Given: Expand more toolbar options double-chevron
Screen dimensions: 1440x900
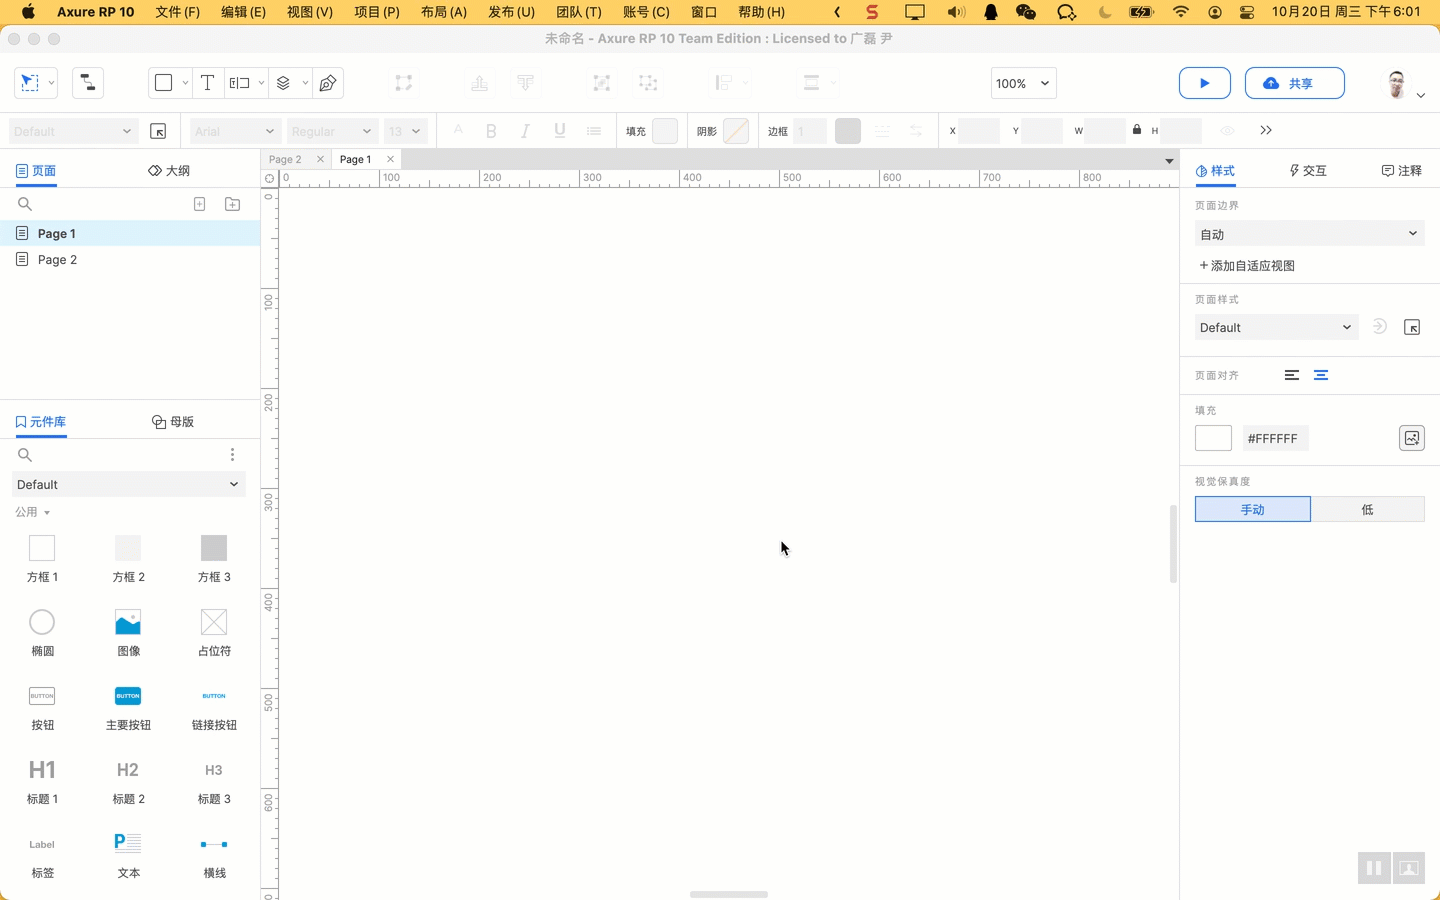Looking at the screenshot, I should coord(1266,131).
